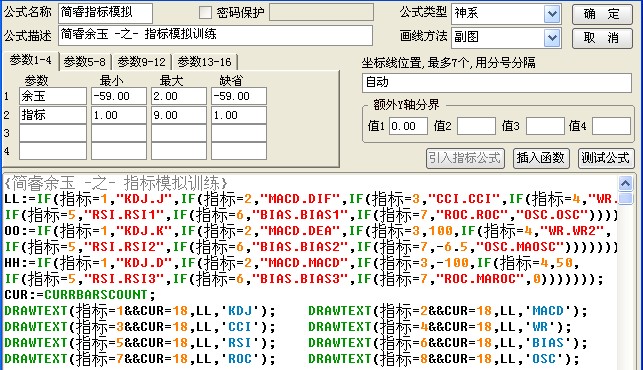Click "ROC.MAROC" string in the code
The image size is (643, 370).
[x=480, y=279]
